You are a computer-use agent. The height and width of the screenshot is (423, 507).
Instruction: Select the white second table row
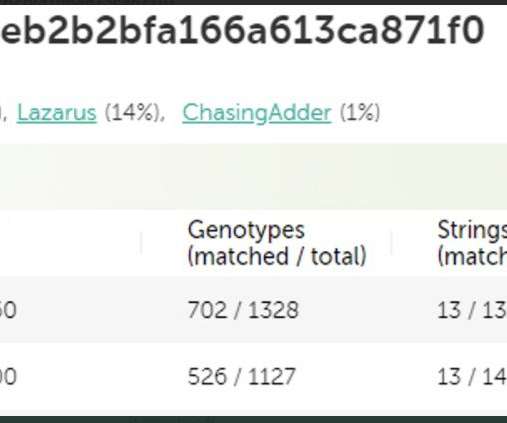click(x=253, y=376)
